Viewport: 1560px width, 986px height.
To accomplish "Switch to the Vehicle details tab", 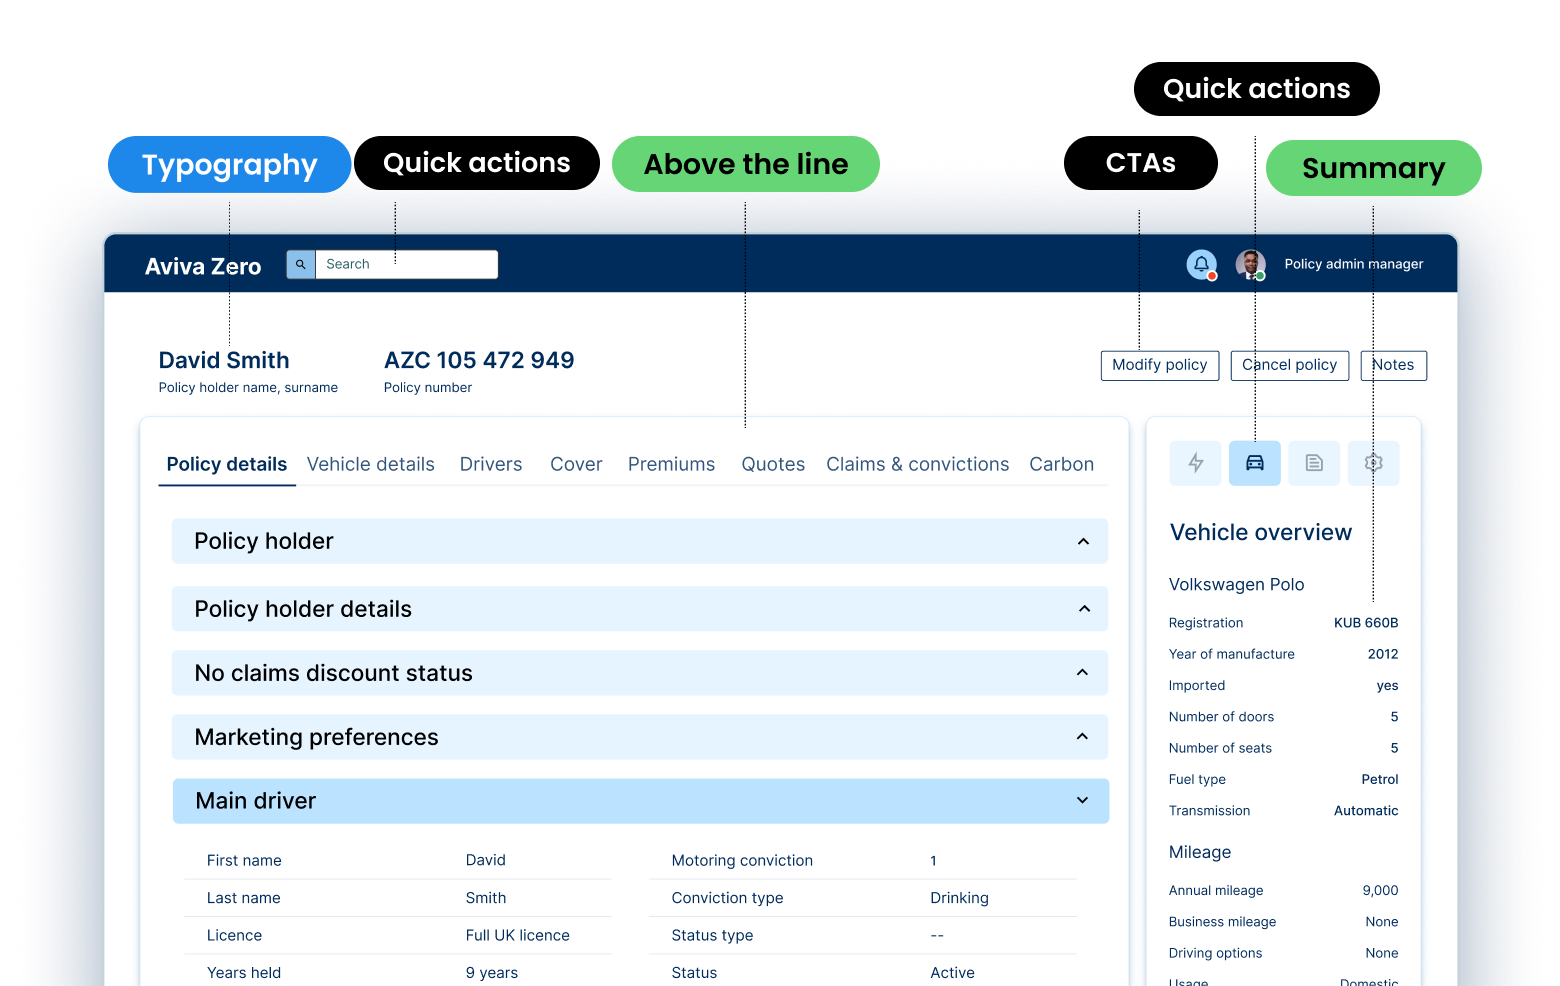I will coord(370,463).
